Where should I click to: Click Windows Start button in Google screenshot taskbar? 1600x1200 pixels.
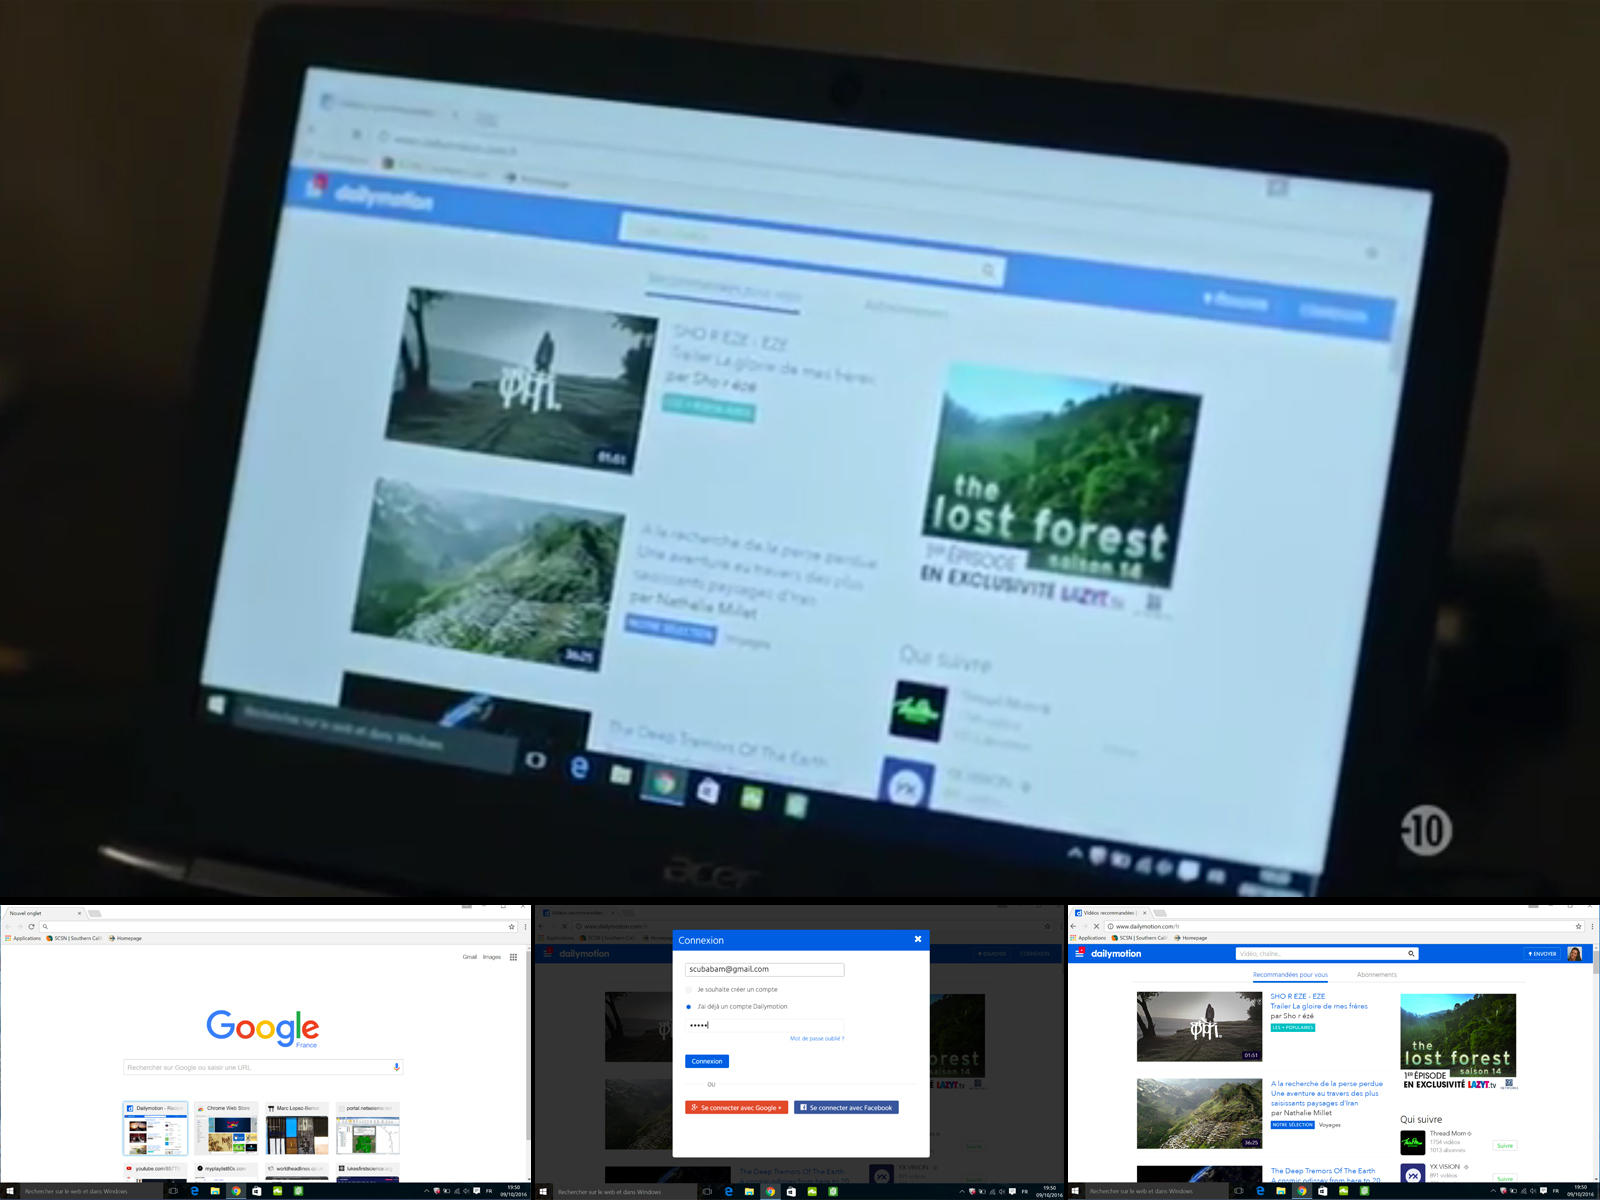pyautogui.click(x=10, y=1191)
